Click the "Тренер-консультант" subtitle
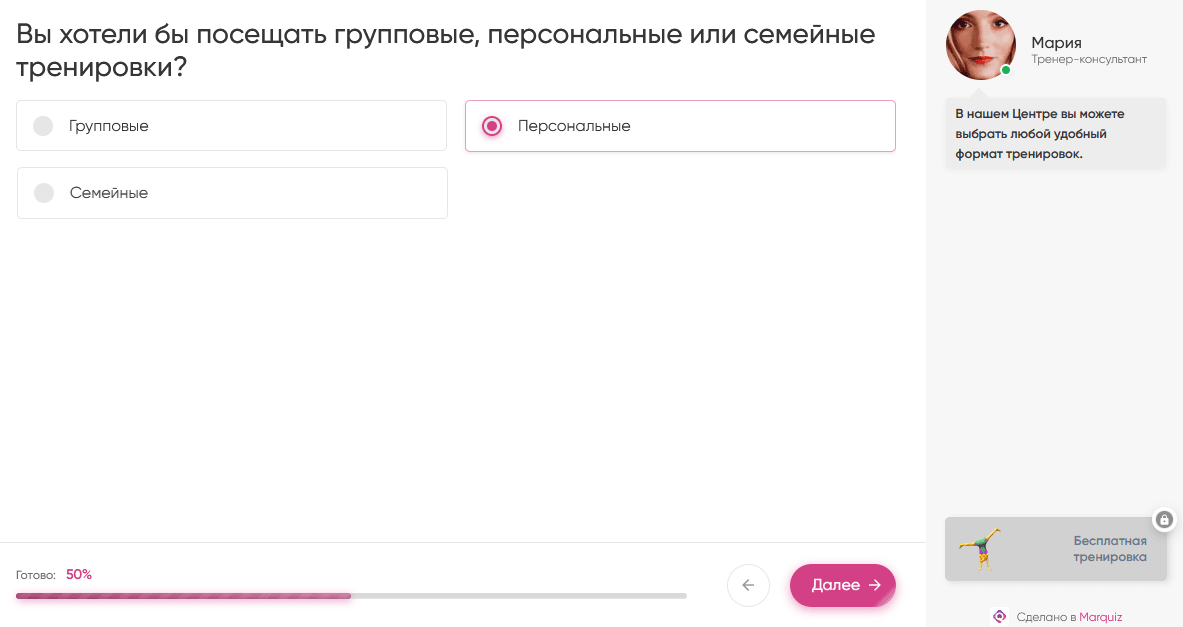This screenshot has height=627, width=1183. [x=1089, y=60]
